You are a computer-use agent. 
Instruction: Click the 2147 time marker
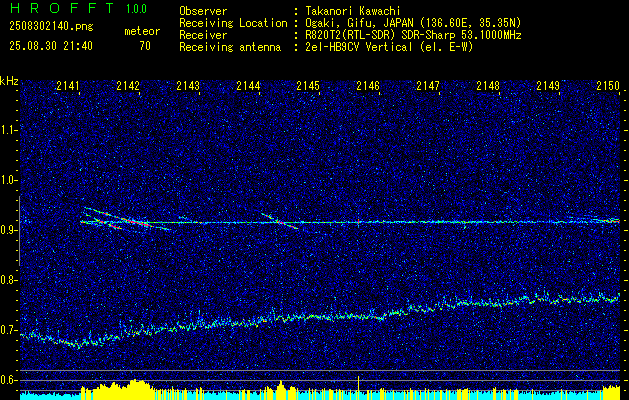coord(428,86)
